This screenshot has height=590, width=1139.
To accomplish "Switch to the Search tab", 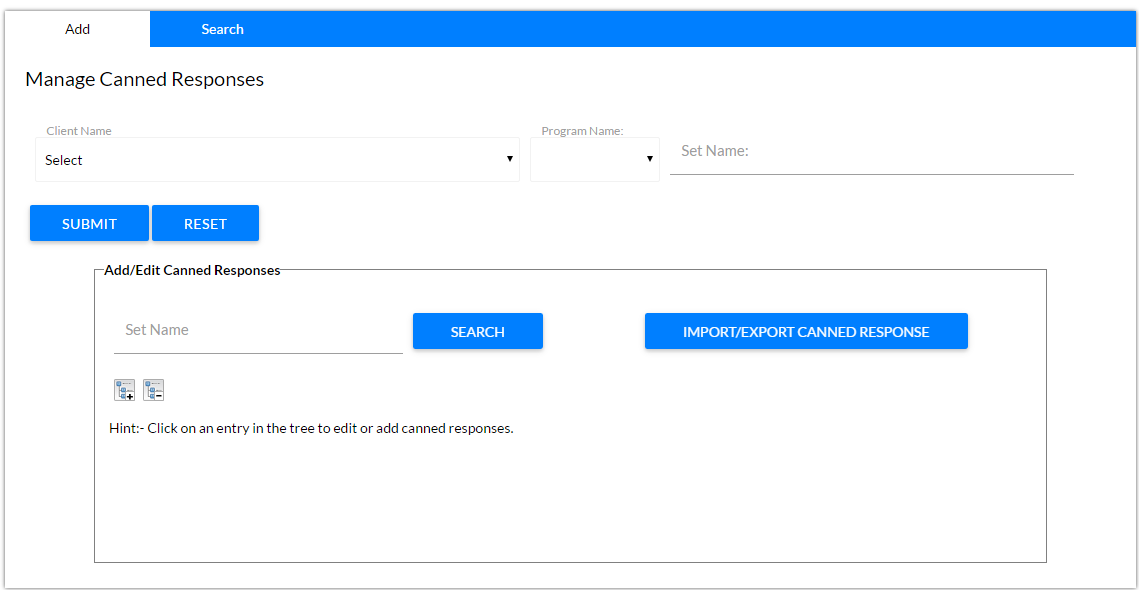I will tap(222, 29).
